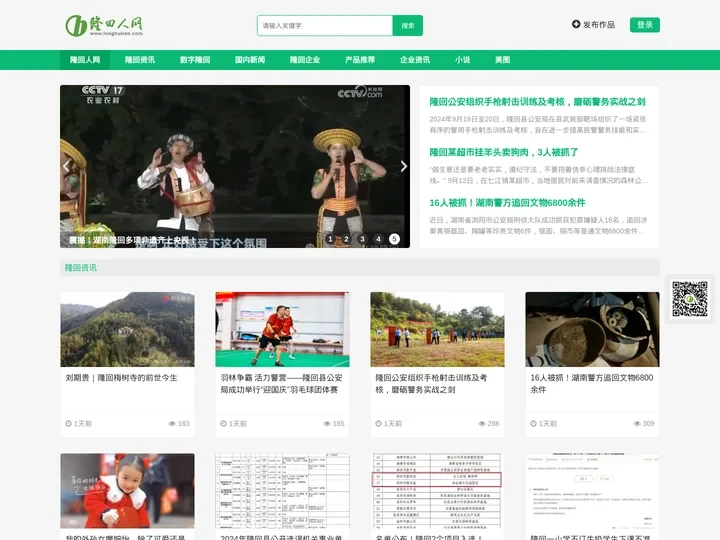Image resolution: width=720 pixels, height=540 pixels.
Task: Click view-count eye icon showing 286
Action: [482, 423]
